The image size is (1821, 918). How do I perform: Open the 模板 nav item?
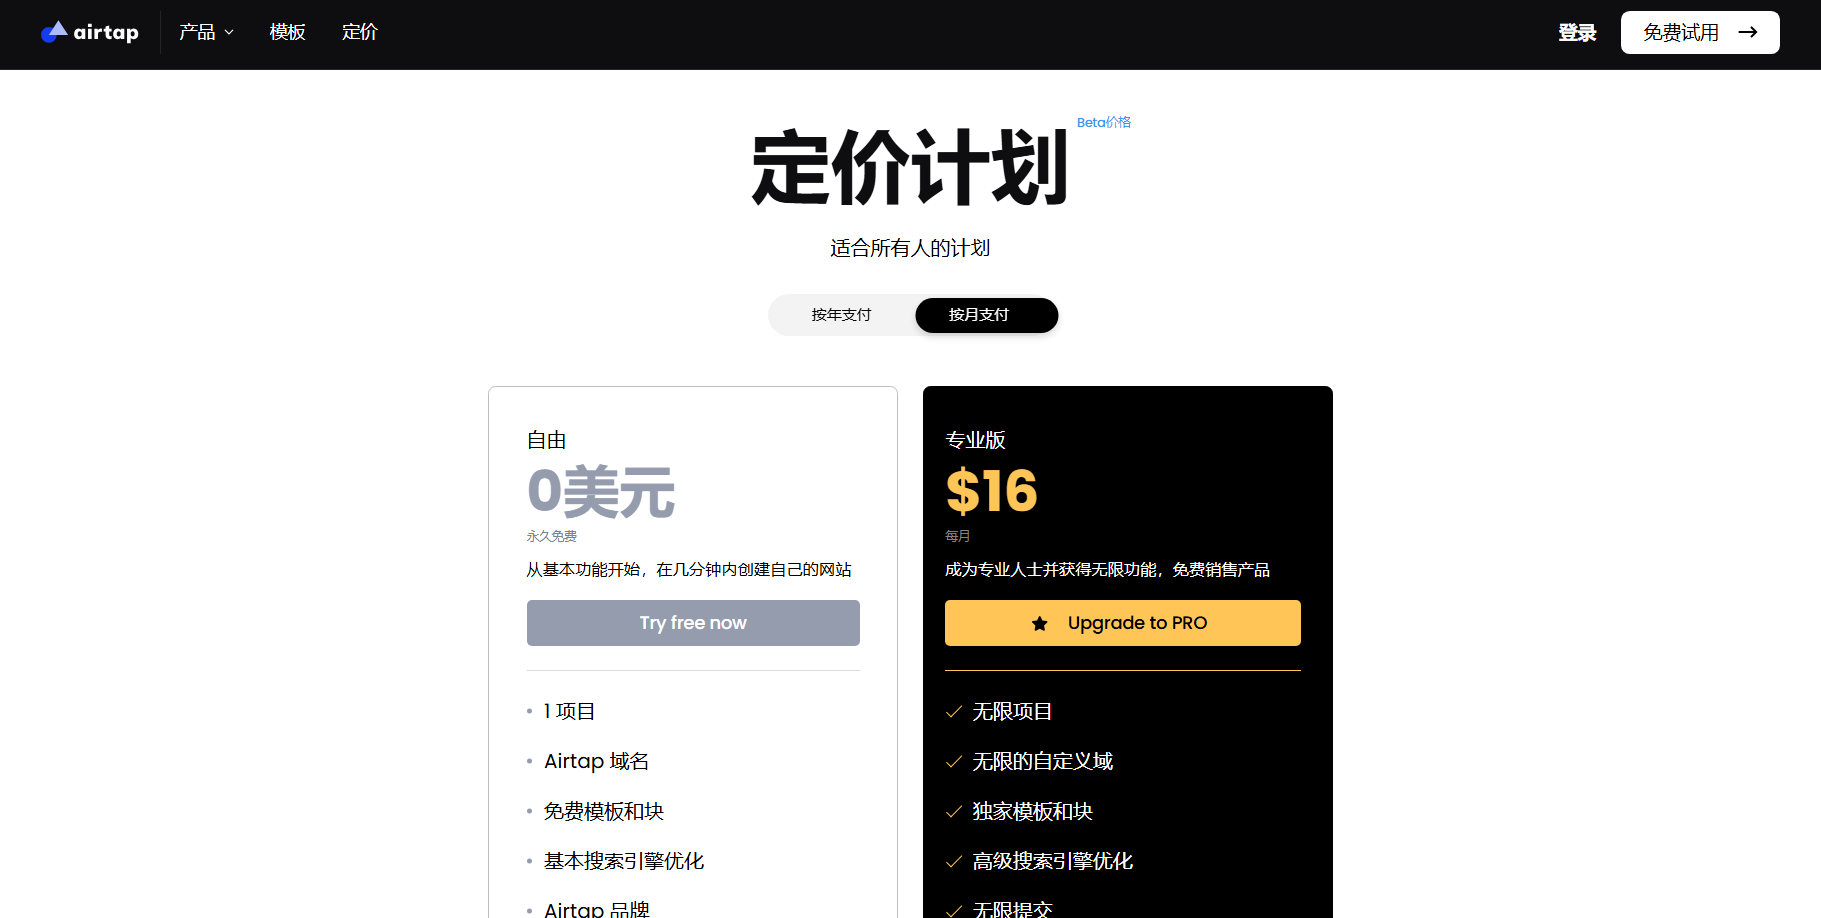287,32
